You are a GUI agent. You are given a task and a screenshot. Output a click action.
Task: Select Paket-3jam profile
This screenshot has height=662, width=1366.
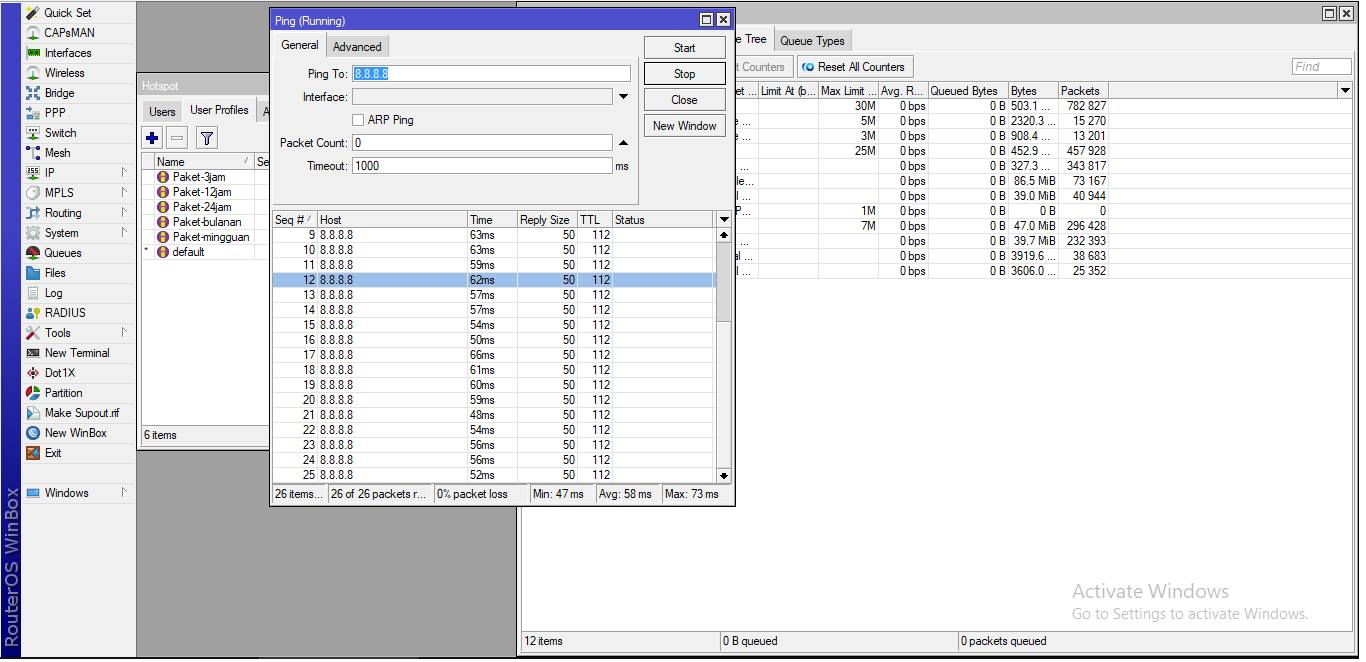[205, 177]
